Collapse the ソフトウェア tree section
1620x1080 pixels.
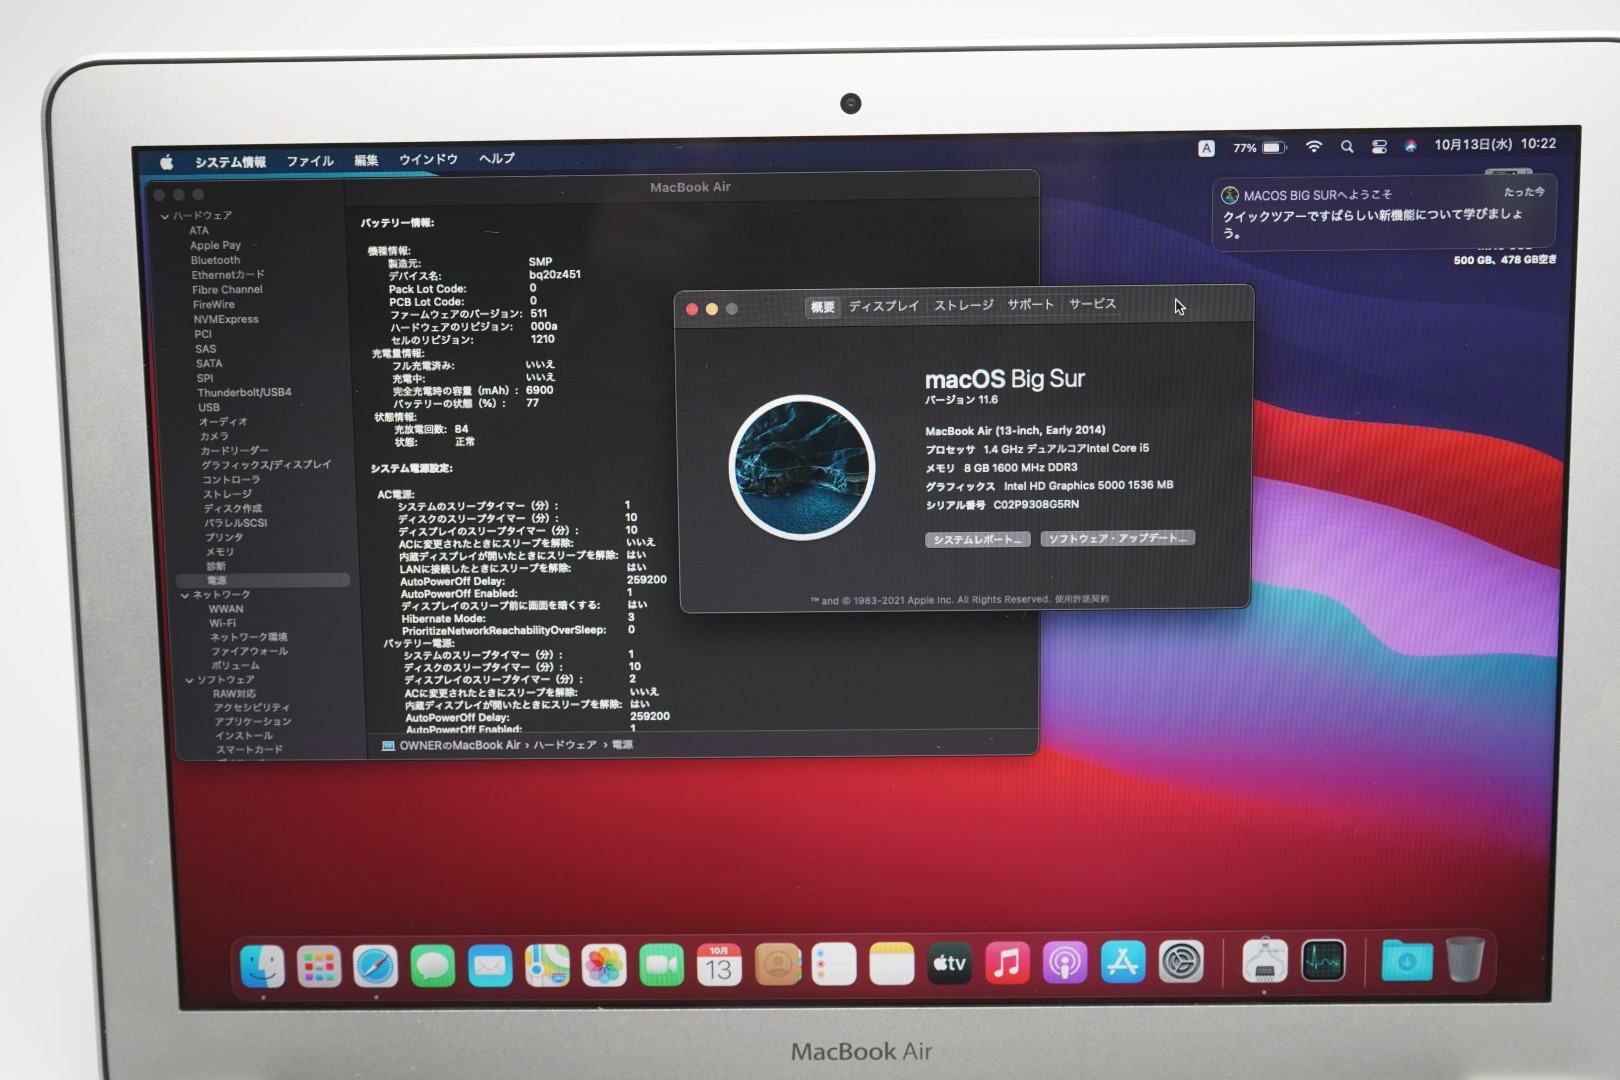(189, 680)
